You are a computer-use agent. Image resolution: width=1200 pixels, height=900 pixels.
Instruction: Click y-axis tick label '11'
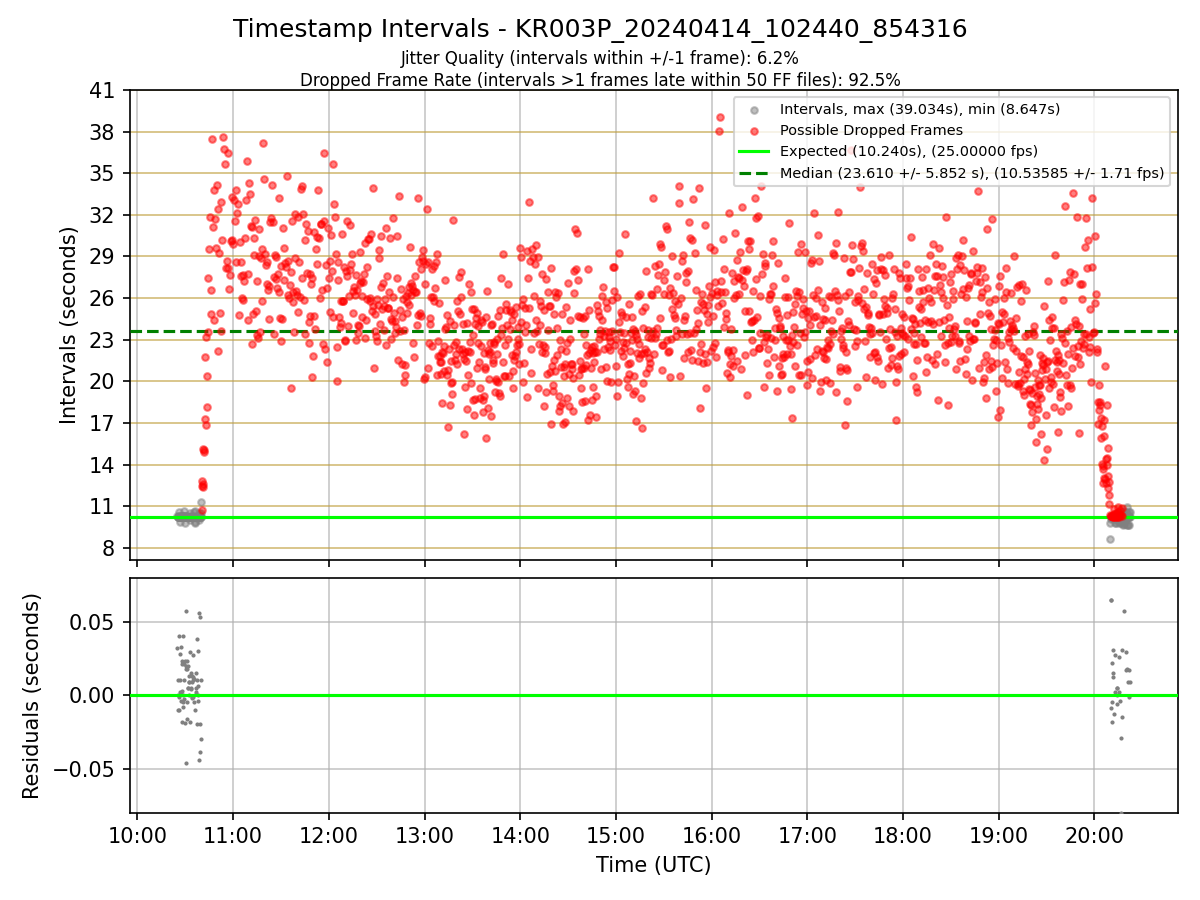[103, 507]
